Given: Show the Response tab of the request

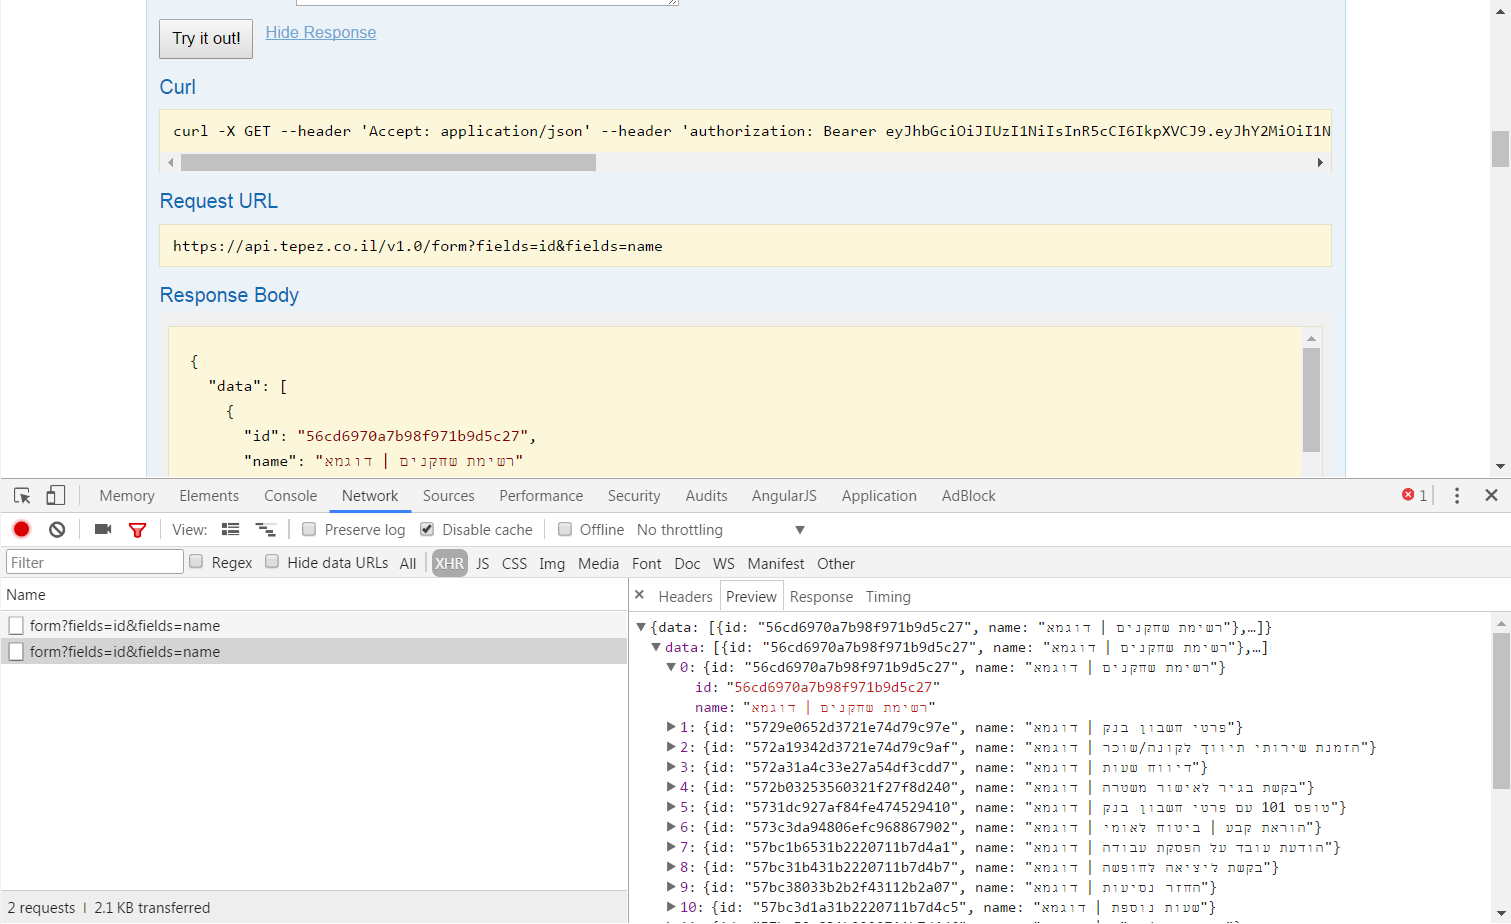Looking at the screenshot, I should [x=821, y=596].
